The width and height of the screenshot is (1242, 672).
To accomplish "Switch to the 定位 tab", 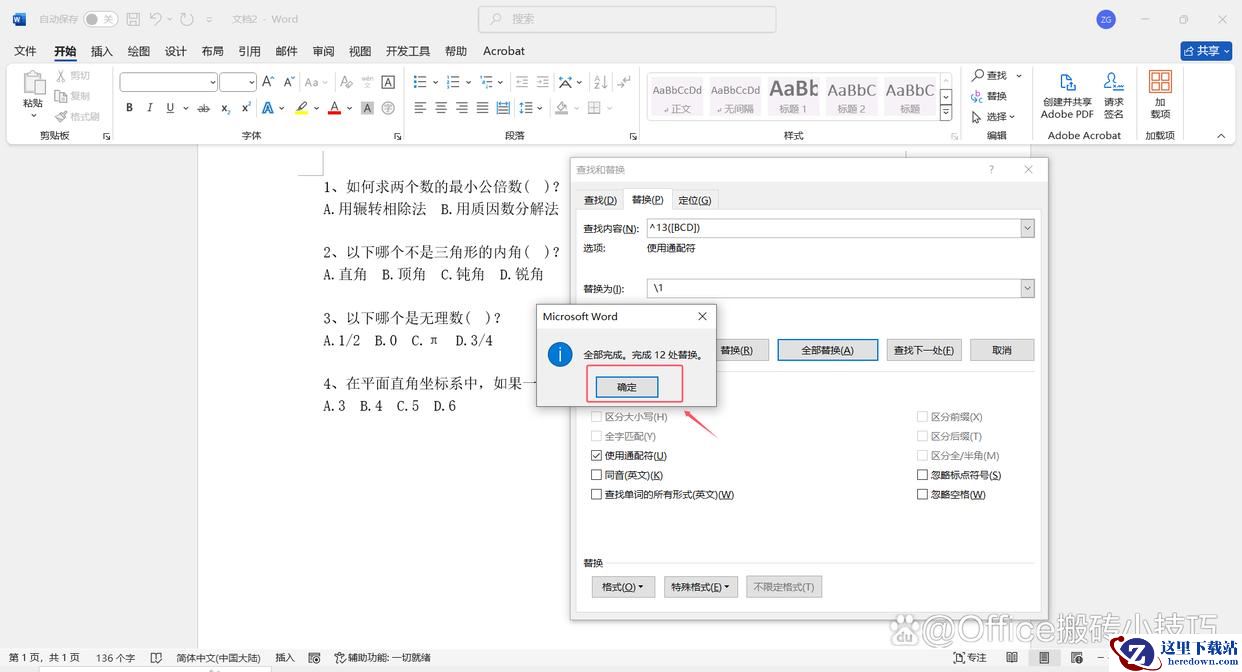I will click(x=694, y=200).
